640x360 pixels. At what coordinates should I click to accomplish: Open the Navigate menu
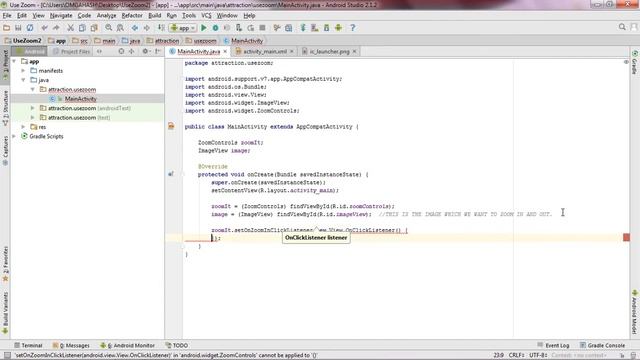tap(61, 16)
